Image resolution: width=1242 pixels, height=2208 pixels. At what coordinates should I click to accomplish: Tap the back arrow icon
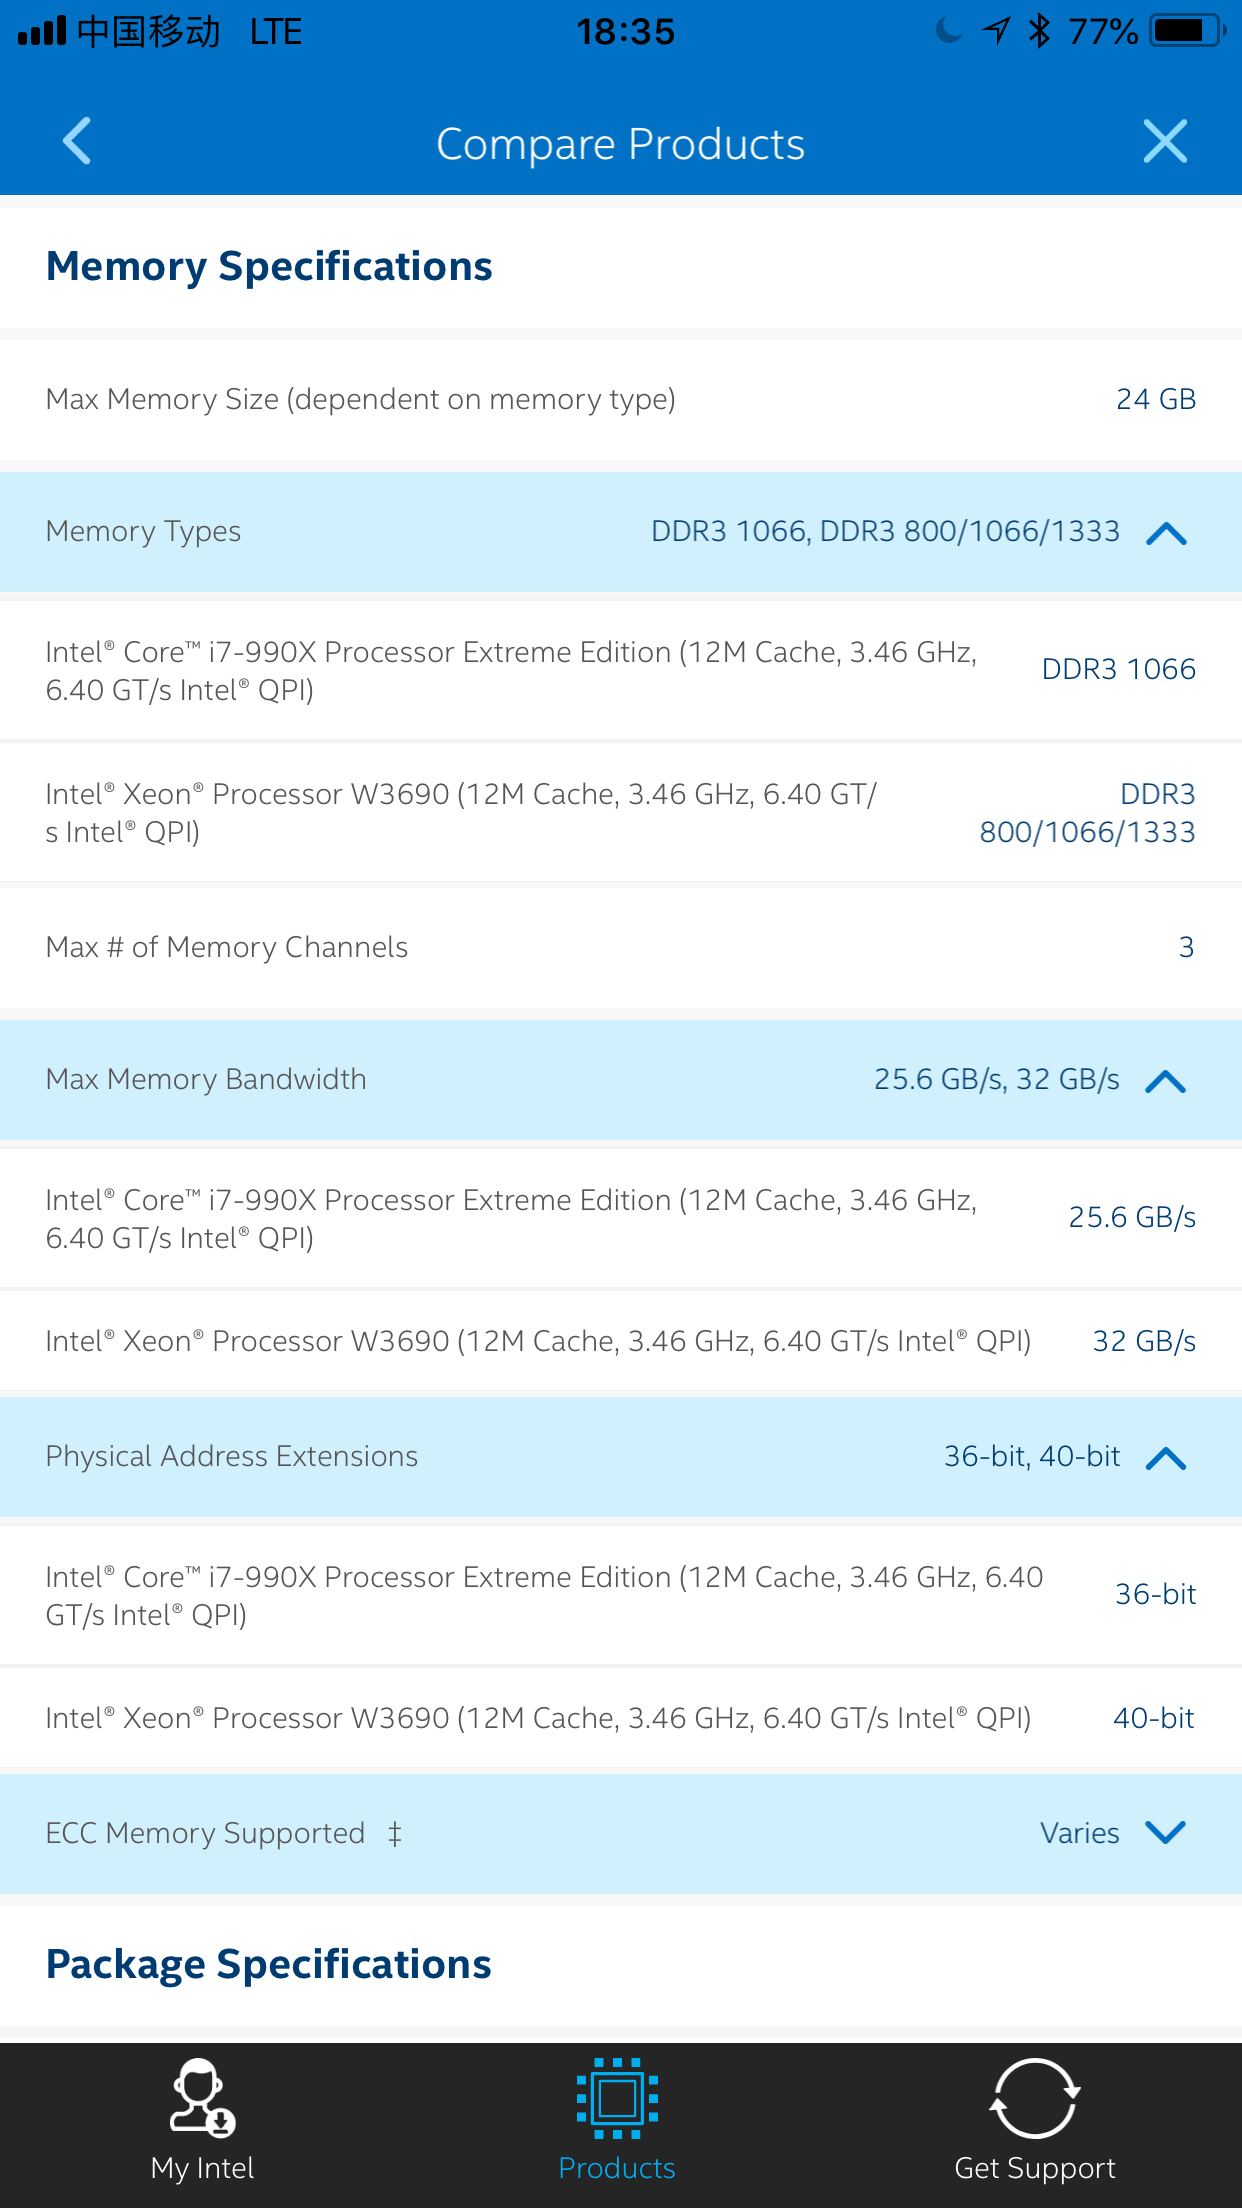(77, 141)
